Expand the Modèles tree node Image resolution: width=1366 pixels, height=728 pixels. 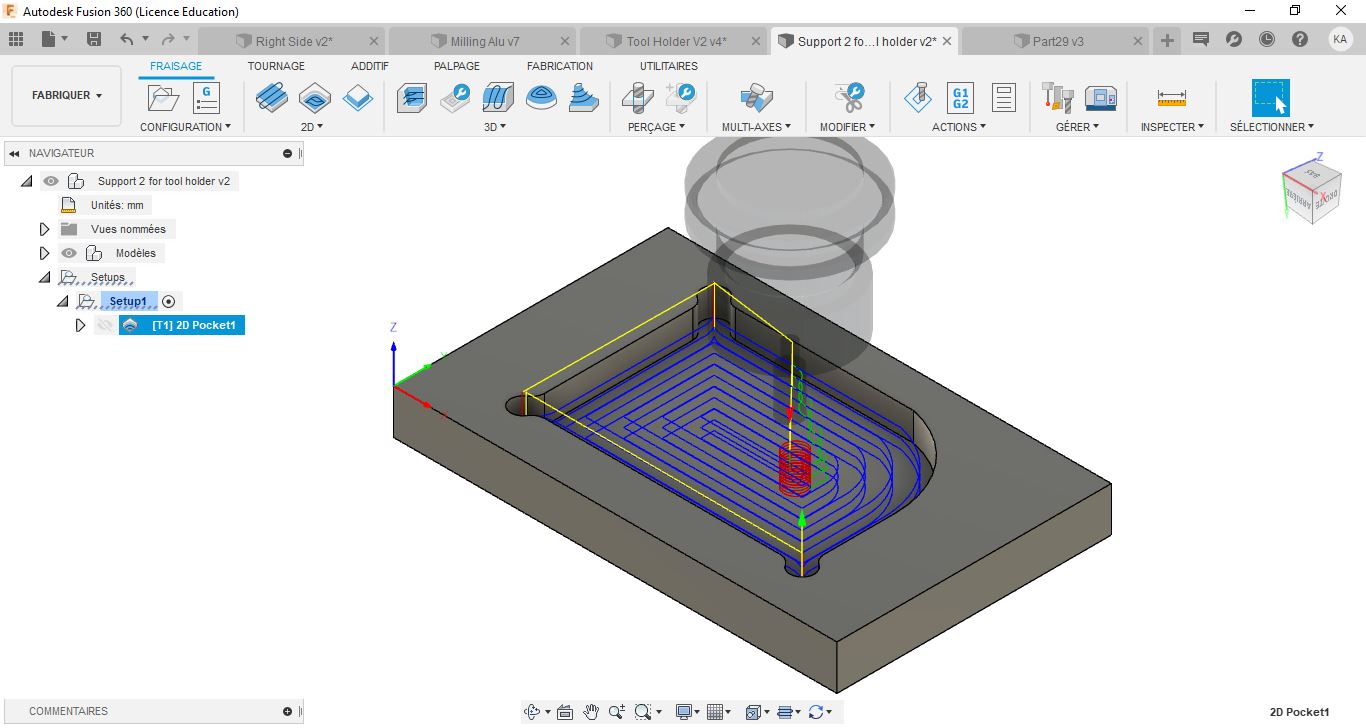click(x=44, y=253)
